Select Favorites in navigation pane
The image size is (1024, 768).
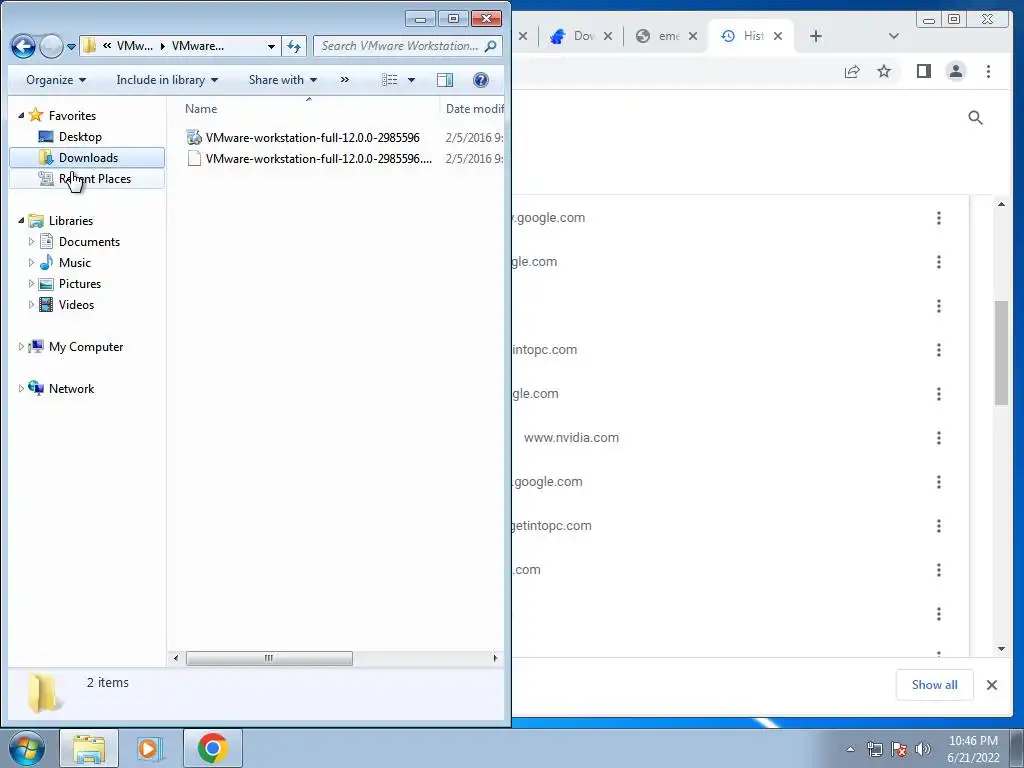tap(72, 116)
